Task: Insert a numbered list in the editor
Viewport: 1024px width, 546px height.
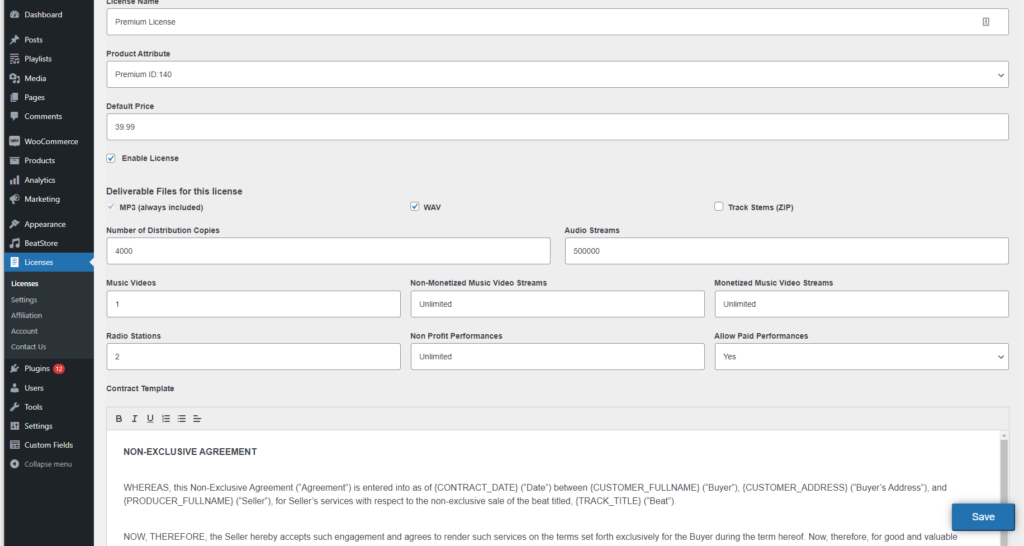Action: 166,418
